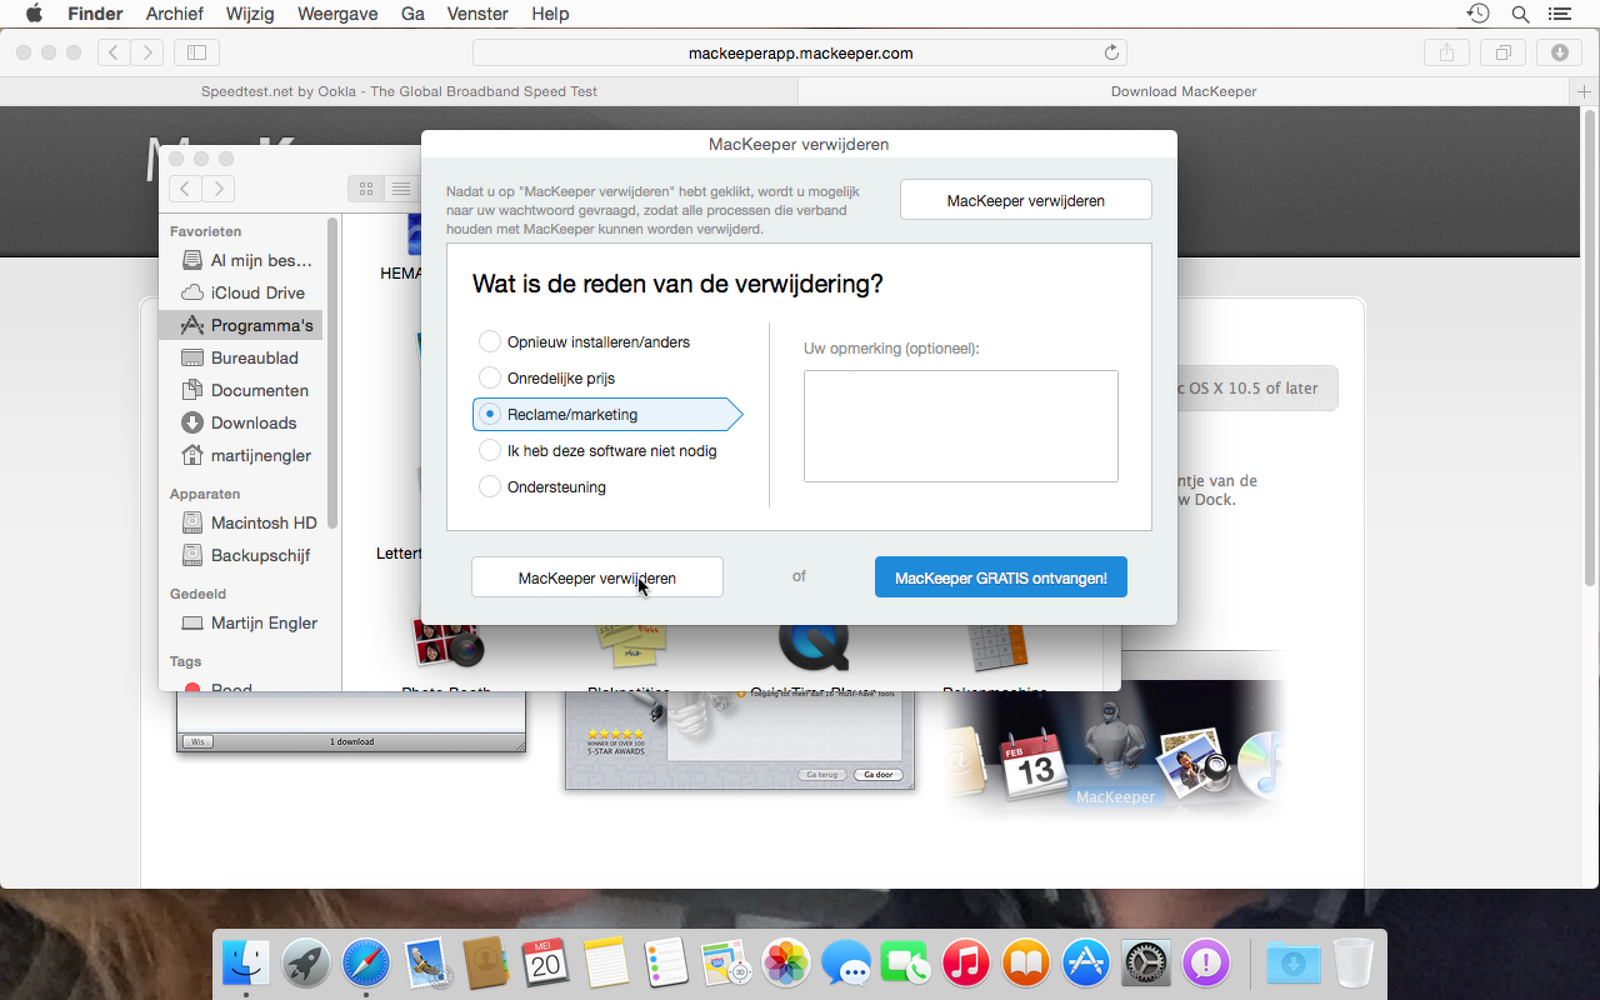Open the Weergave menu
This screenshot has height=1000, width=1600.
[338, 14]
